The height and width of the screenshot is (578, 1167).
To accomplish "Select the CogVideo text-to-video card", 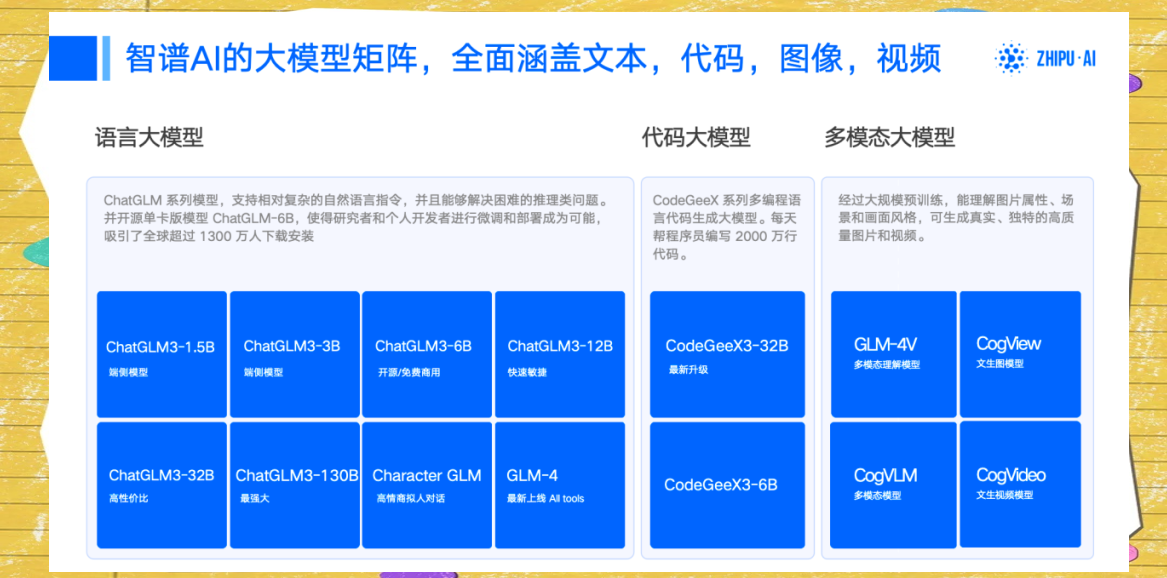I will pyautogui.click(x=1020, y=484).
